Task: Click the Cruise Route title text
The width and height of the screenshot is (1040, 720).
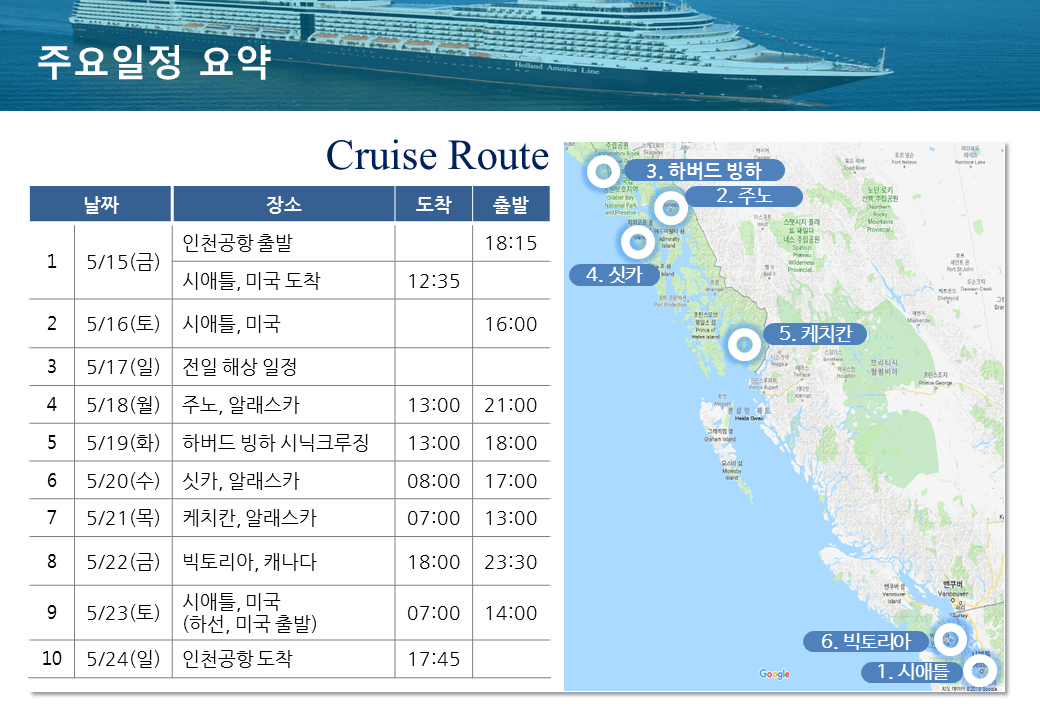Action: click(438, 156)
